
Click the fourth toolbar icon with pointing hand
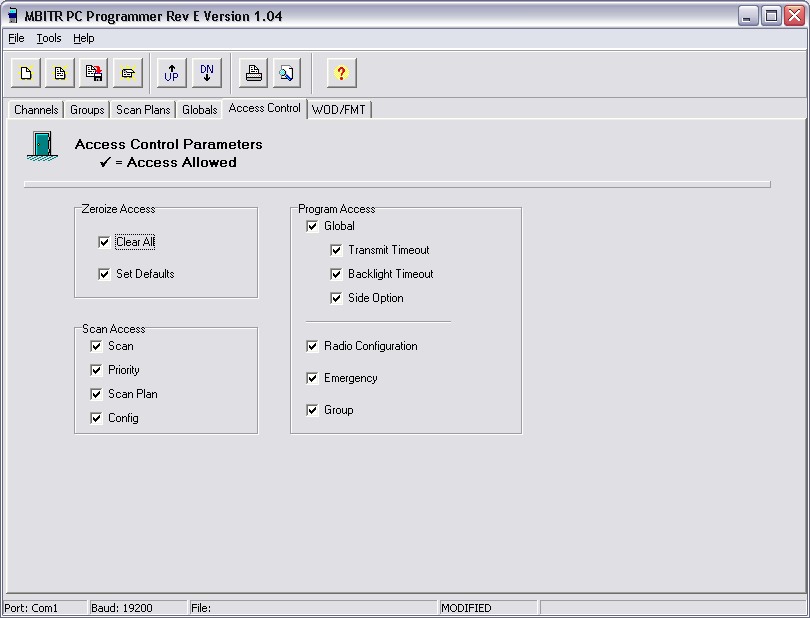127,73
